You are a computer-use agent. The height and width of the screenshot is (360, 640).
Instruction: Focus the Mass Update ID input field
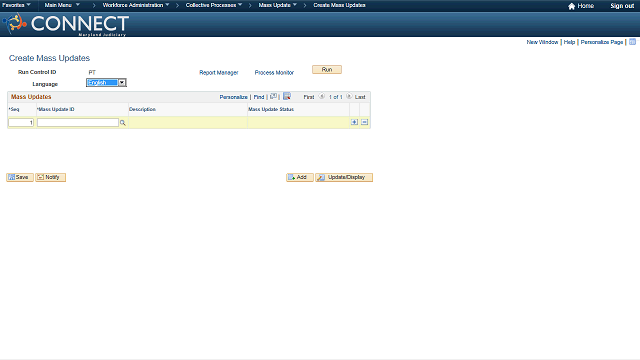coord(78,122)
